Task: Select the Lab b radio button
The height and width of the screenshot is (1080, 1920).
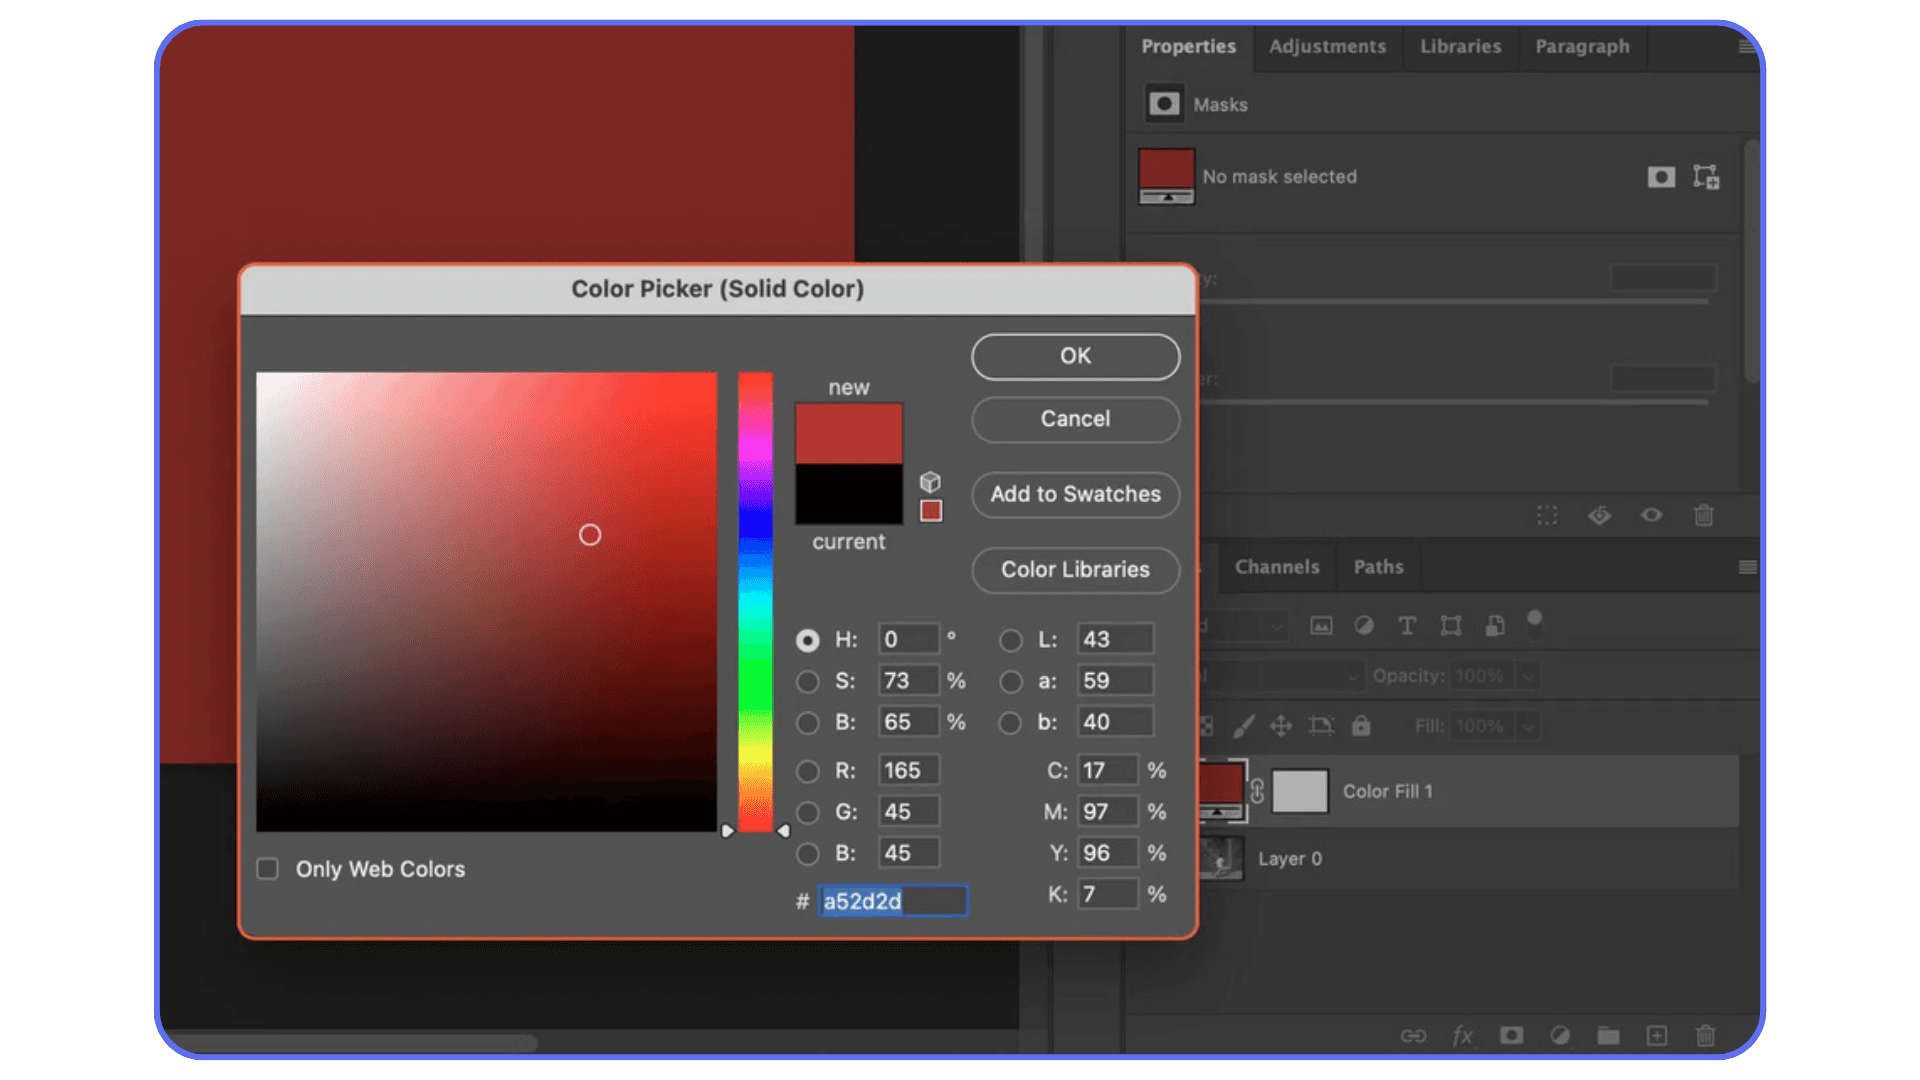Action: 1011,723
